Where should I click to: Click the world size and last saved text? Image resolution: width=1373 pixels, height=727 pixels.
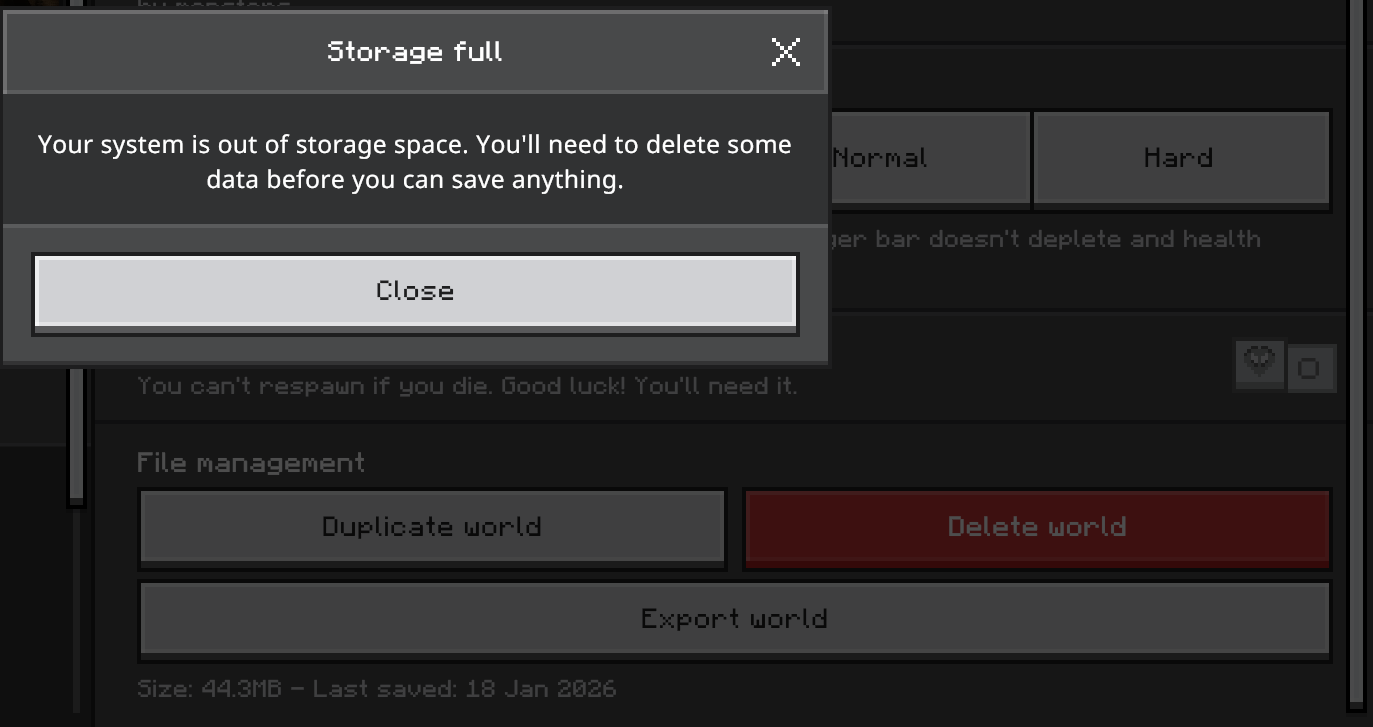(376, 689)
